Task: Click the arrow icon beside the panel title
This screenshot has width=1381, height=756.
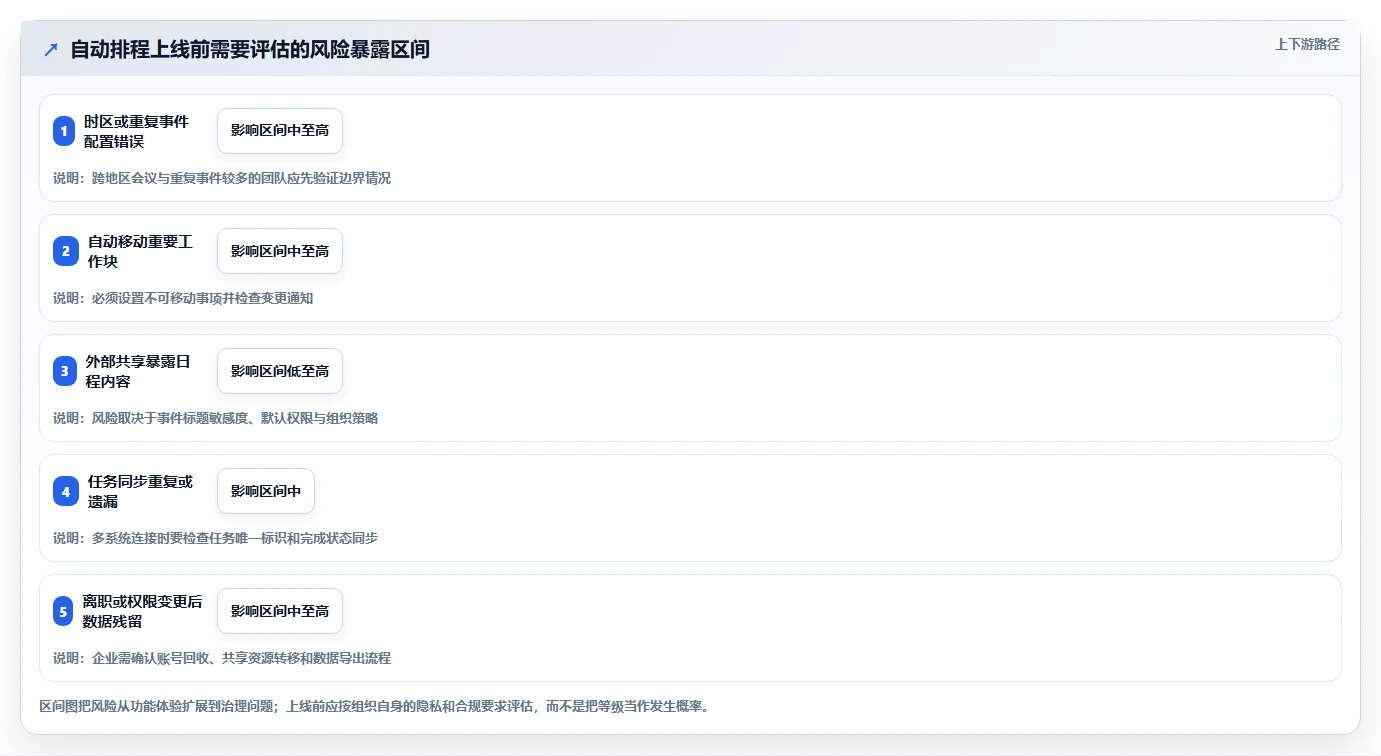Action: tap(51, 49)
